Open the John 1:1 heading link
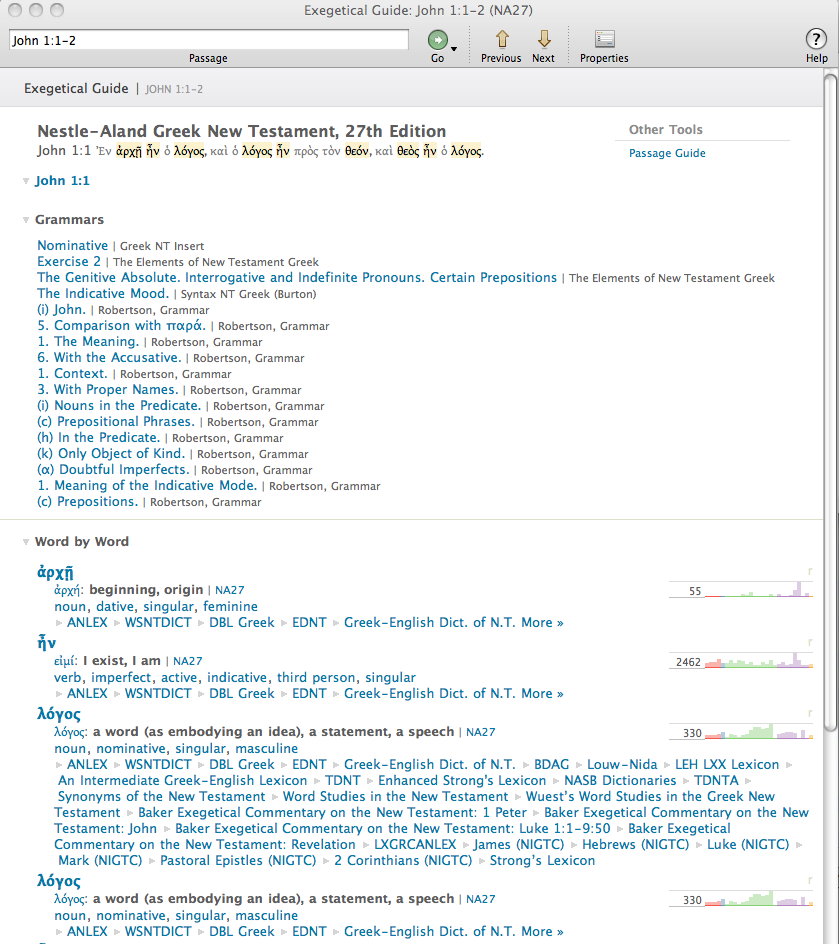Image resolution: width=839 pixels, height=944 pixels. [x=62, y=181]
